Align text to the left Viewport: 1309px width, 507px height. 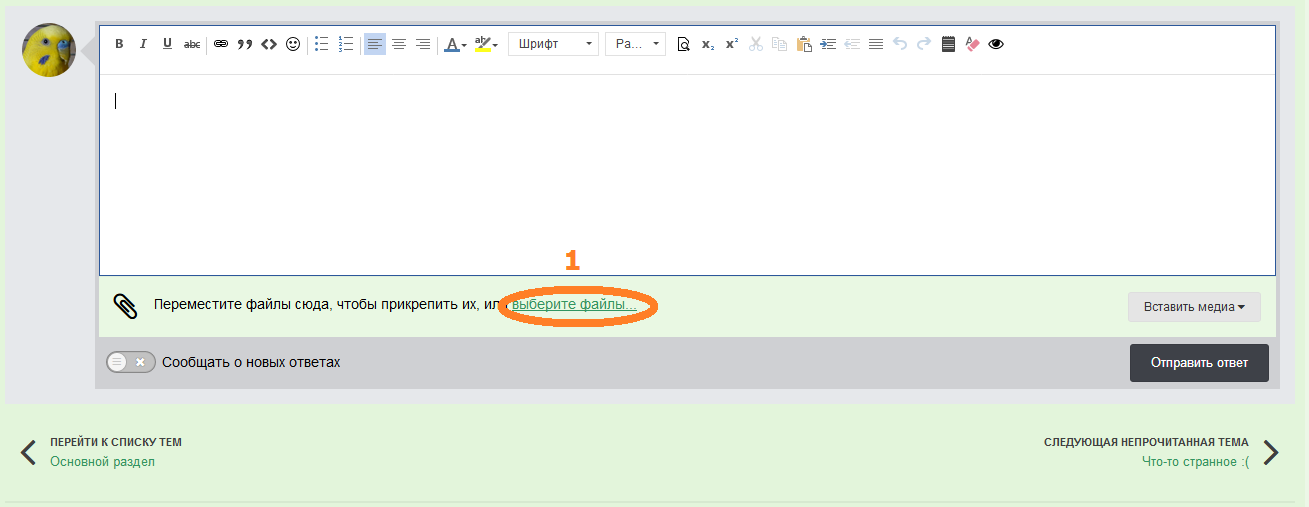[375, 44]
